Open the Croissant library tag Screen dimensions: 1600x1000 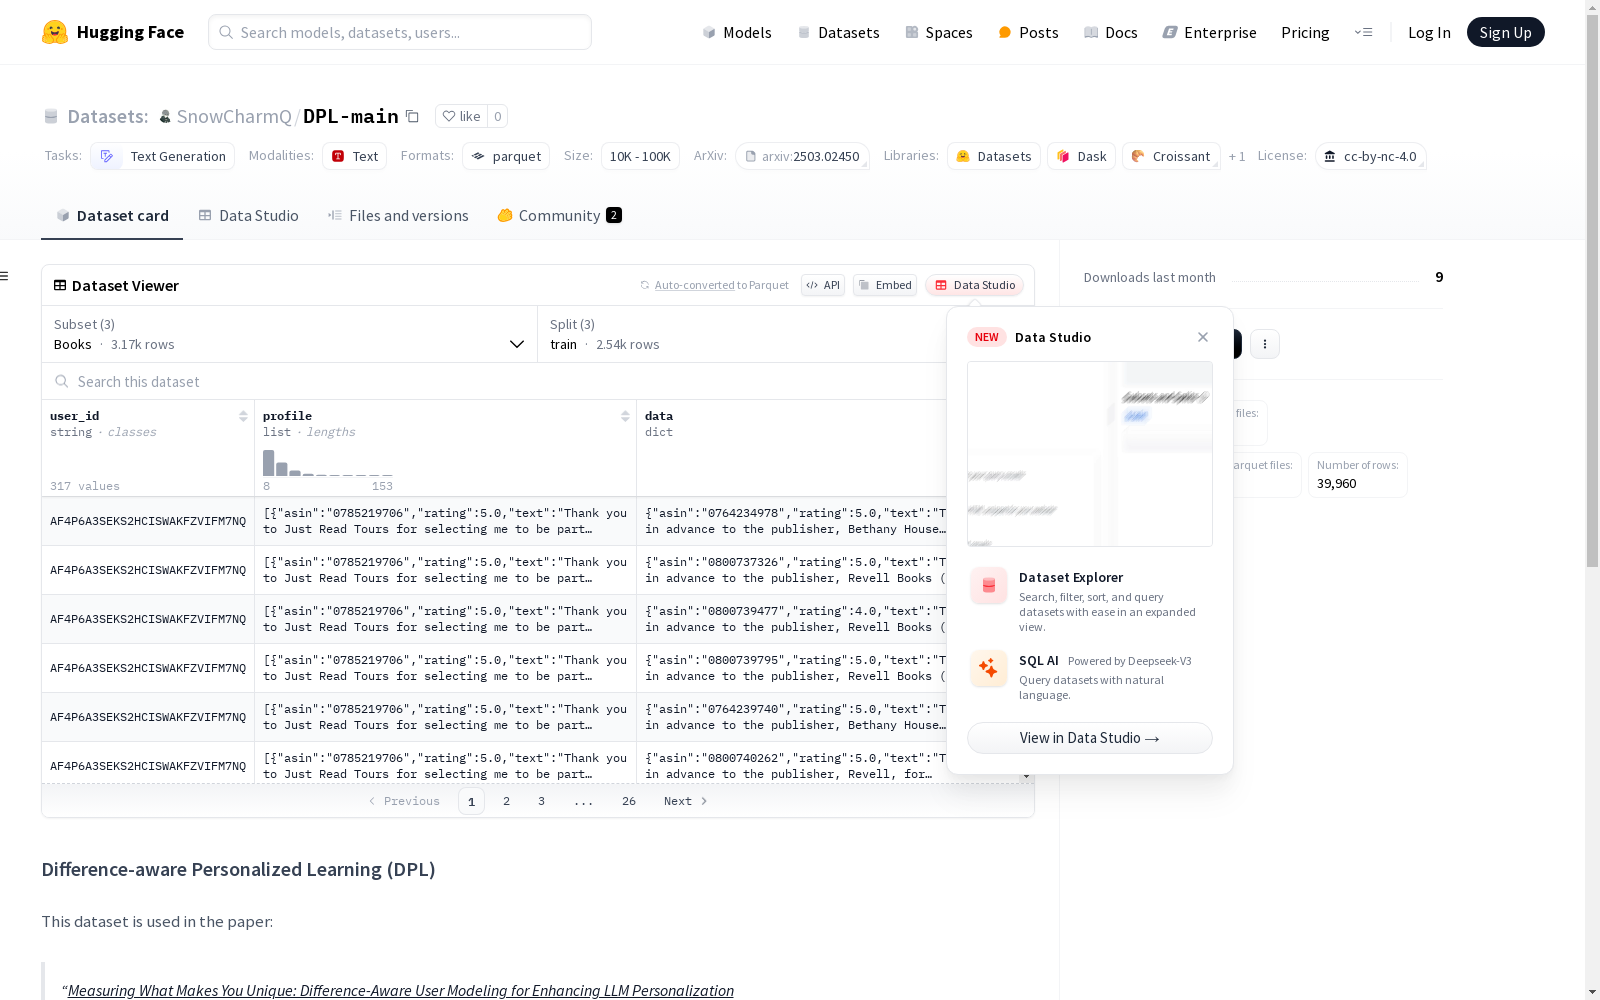point(1171,156)
